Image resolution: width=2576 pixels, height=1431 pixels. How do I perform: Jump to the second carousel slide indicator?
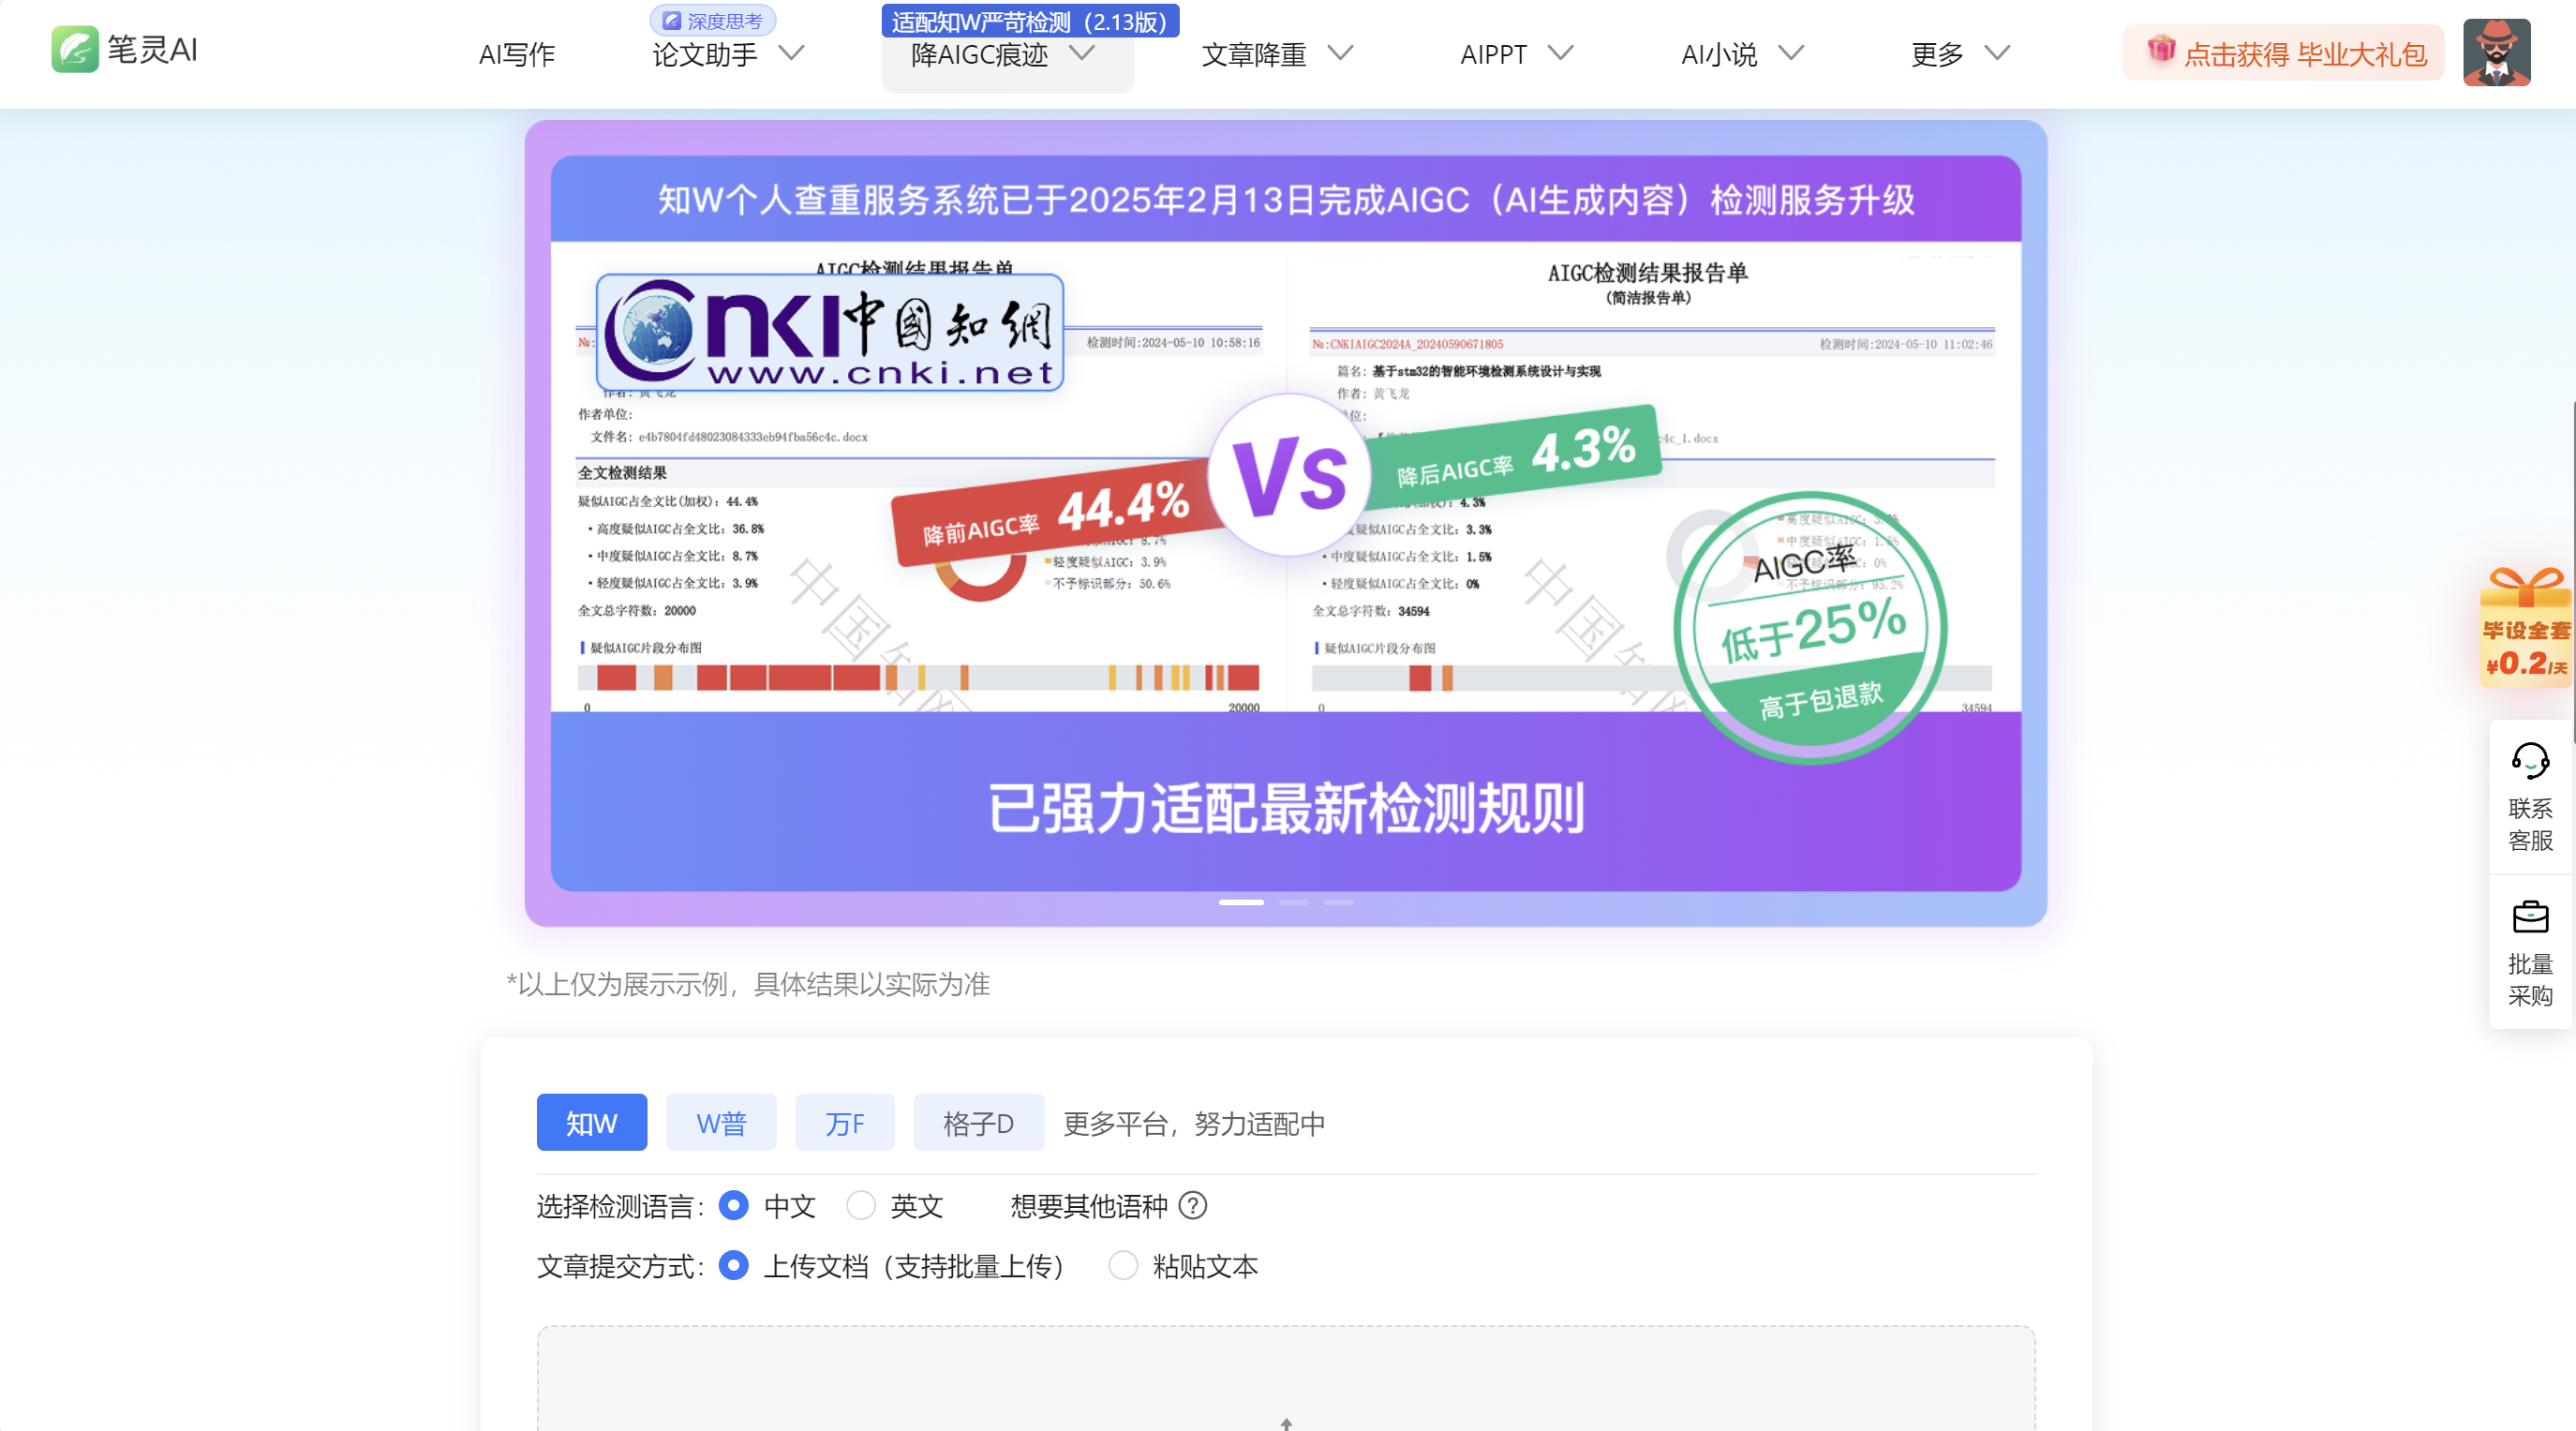tap(1293, 902)
